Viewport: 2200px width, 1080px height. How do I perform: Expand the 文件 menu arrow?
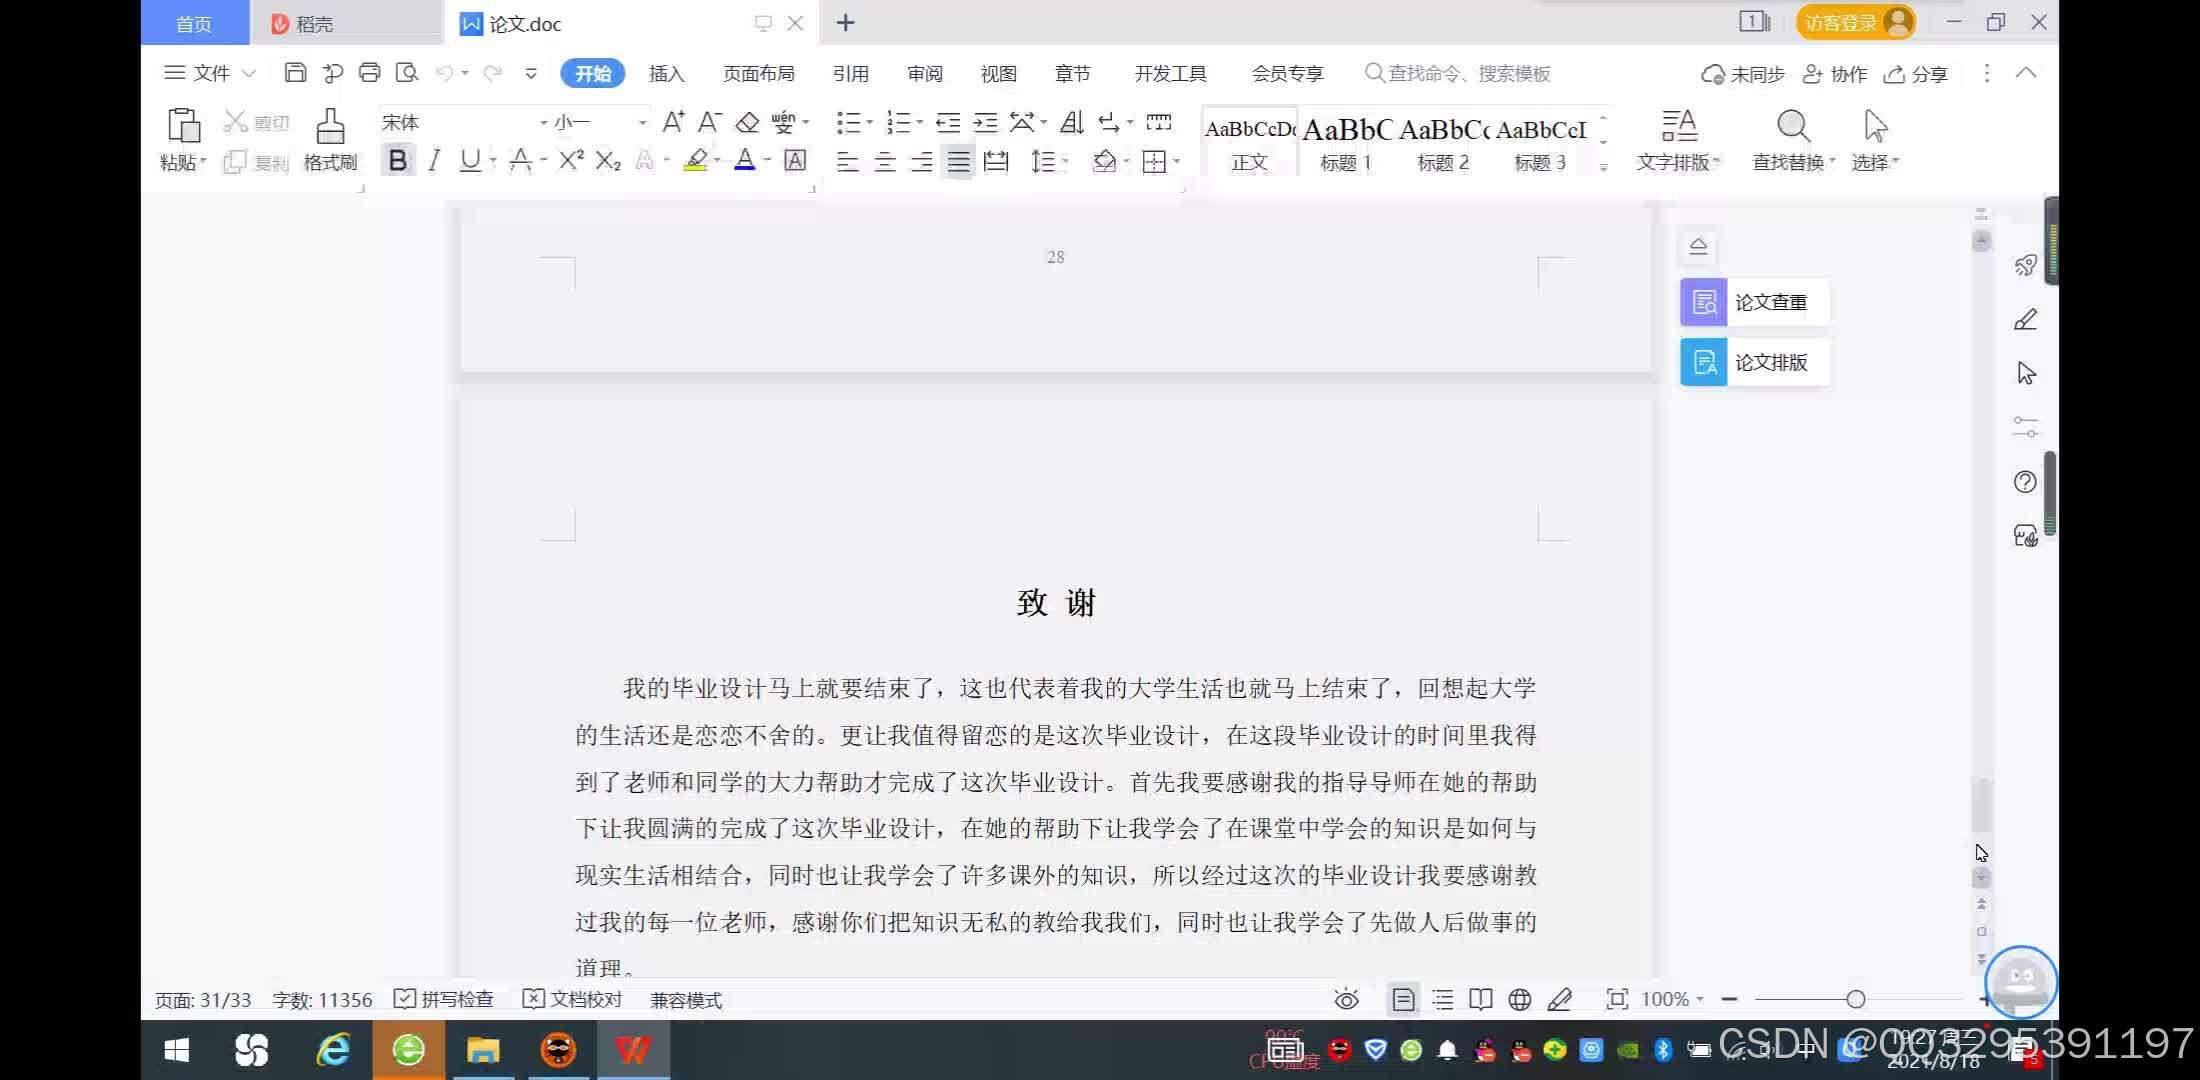click(x=249, y=73)
